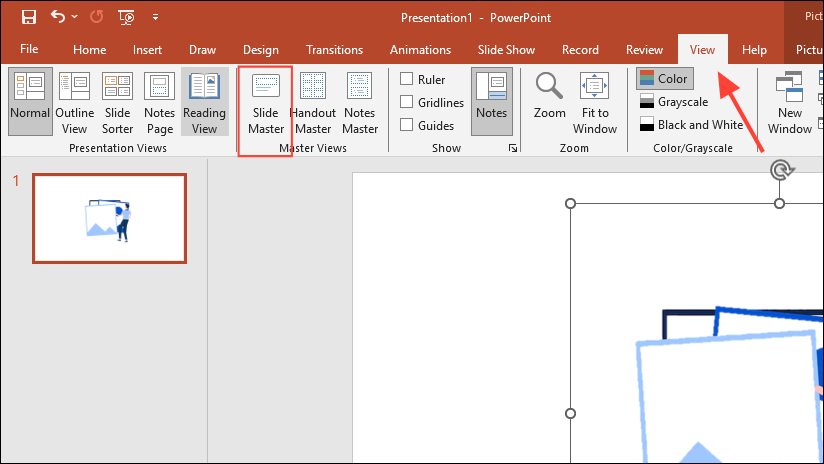
Task: Select the Design tab
Action: (261, 49)
